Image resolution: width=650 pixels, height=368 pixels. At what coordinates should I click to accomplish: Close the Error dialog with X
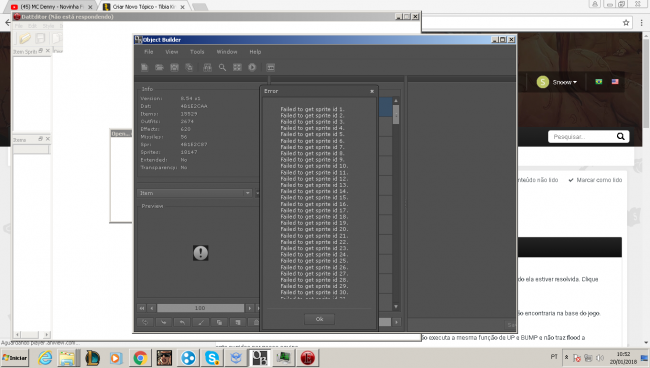(x=372, y=91)
